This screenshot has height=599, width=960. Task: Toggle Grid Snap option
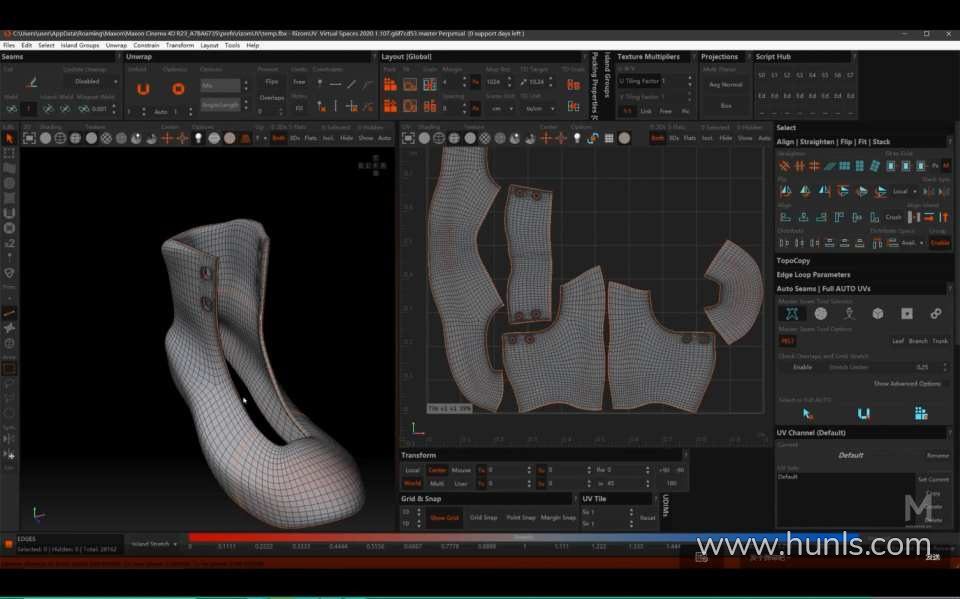click(483, 517)
